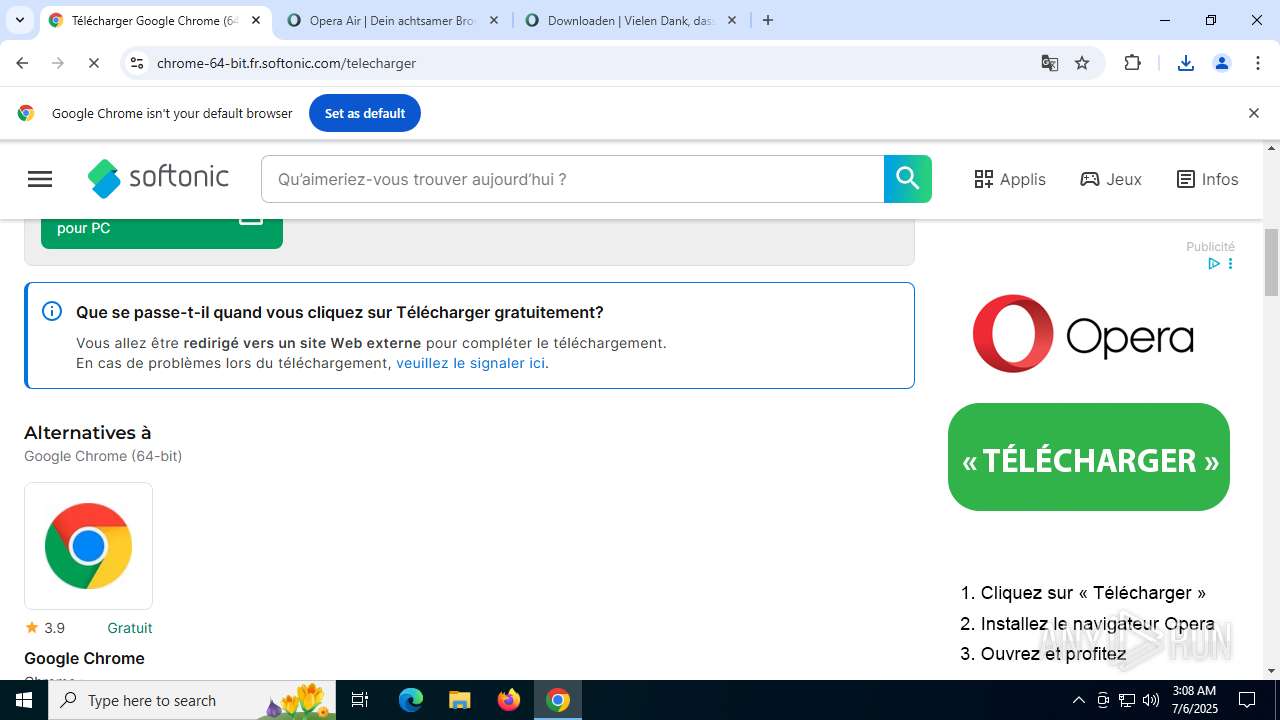Open the Google Chrome alternative thumbnail
Viewport: 1280px width, 720px height.
(88, 546)
